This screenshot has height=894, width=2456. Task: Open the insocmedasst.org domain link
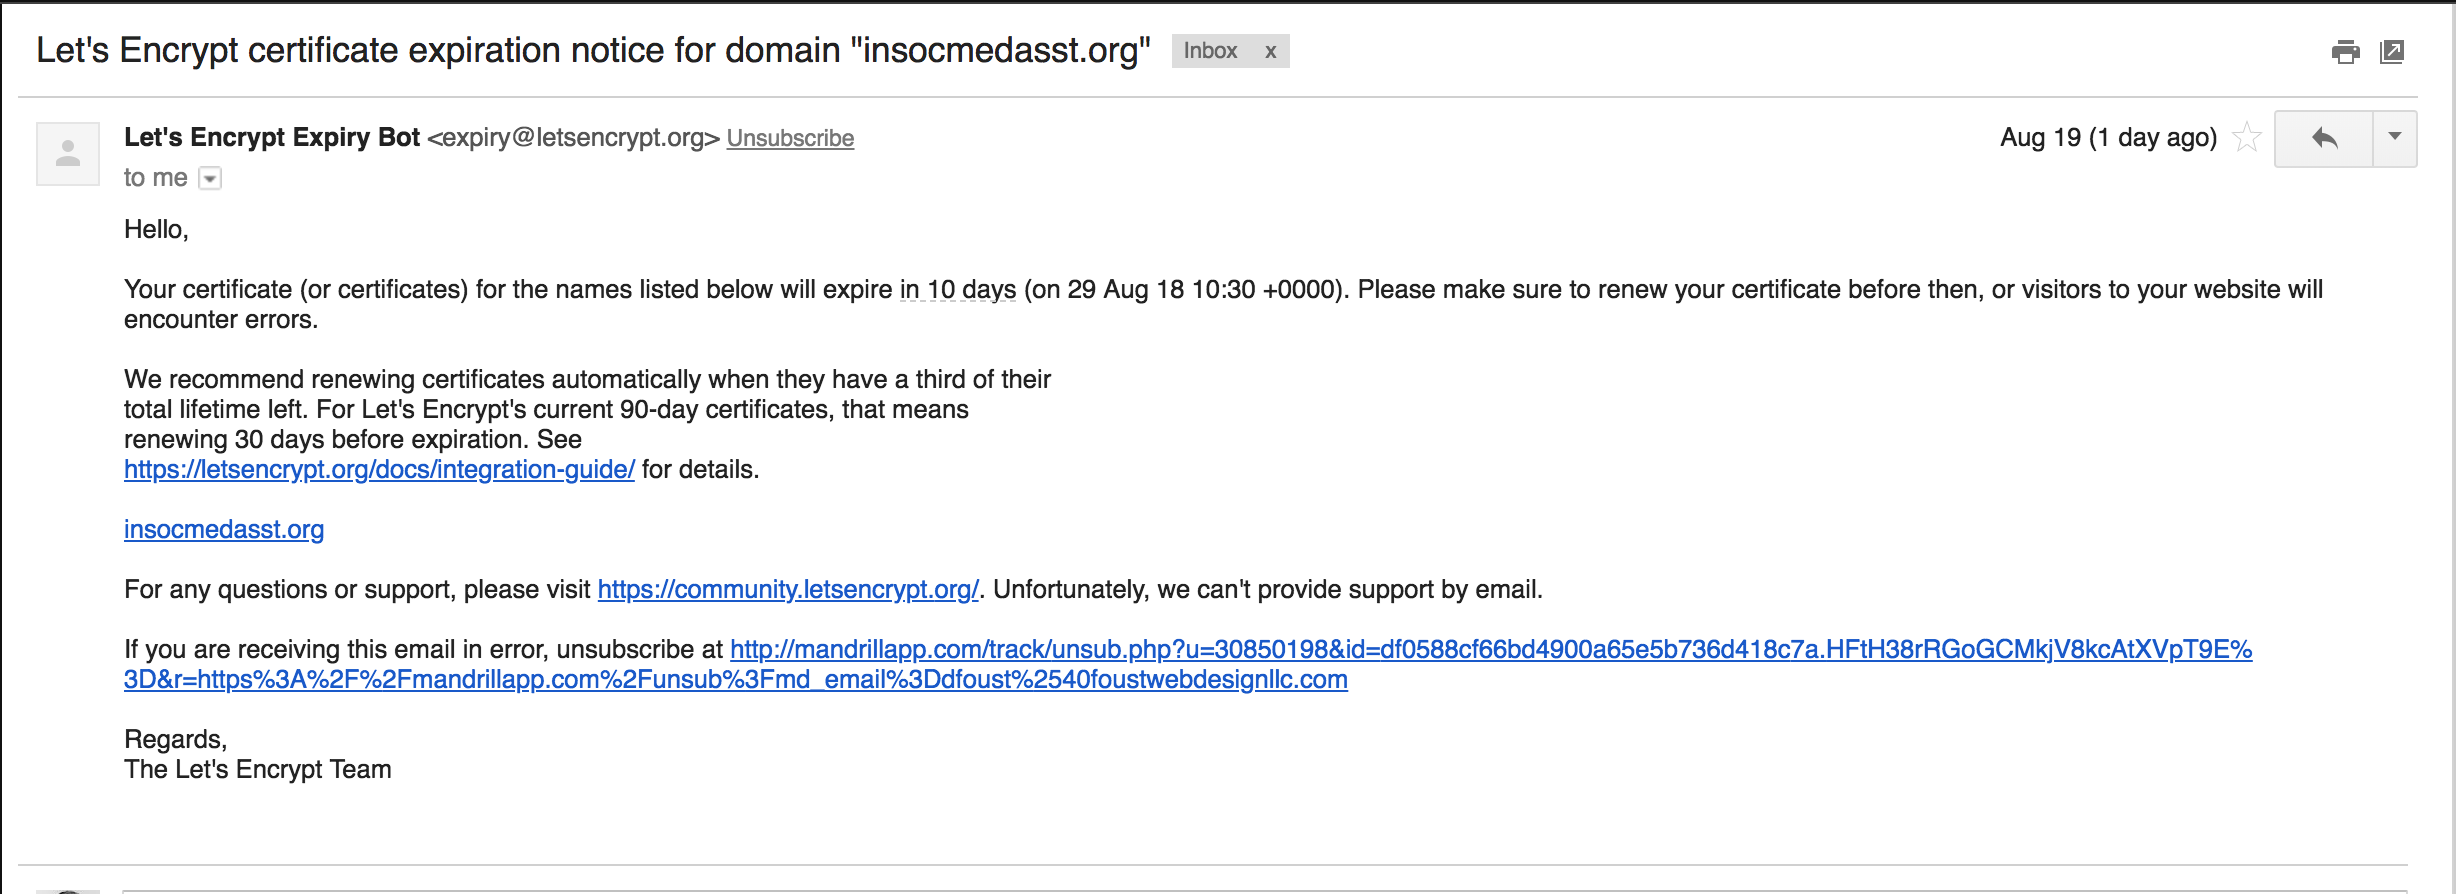click(224, 529)
